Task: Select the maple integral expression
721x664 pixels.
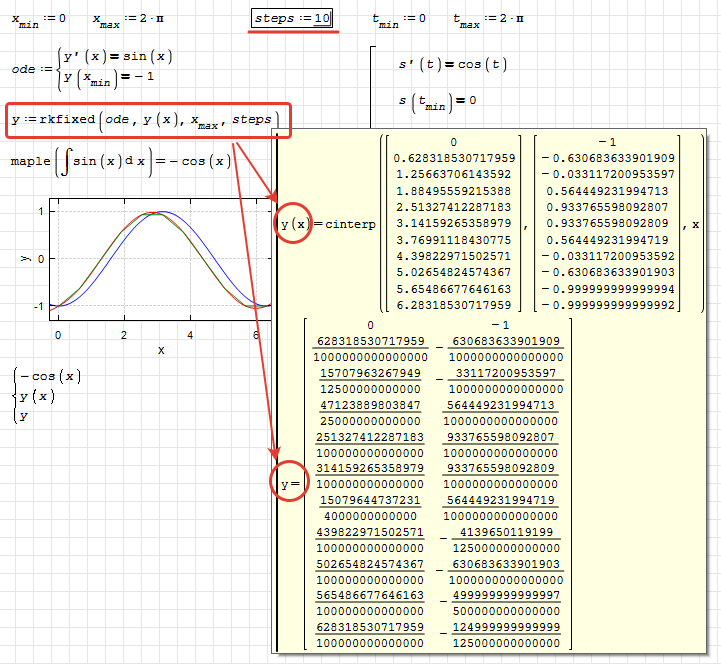Action: point(122,162)
